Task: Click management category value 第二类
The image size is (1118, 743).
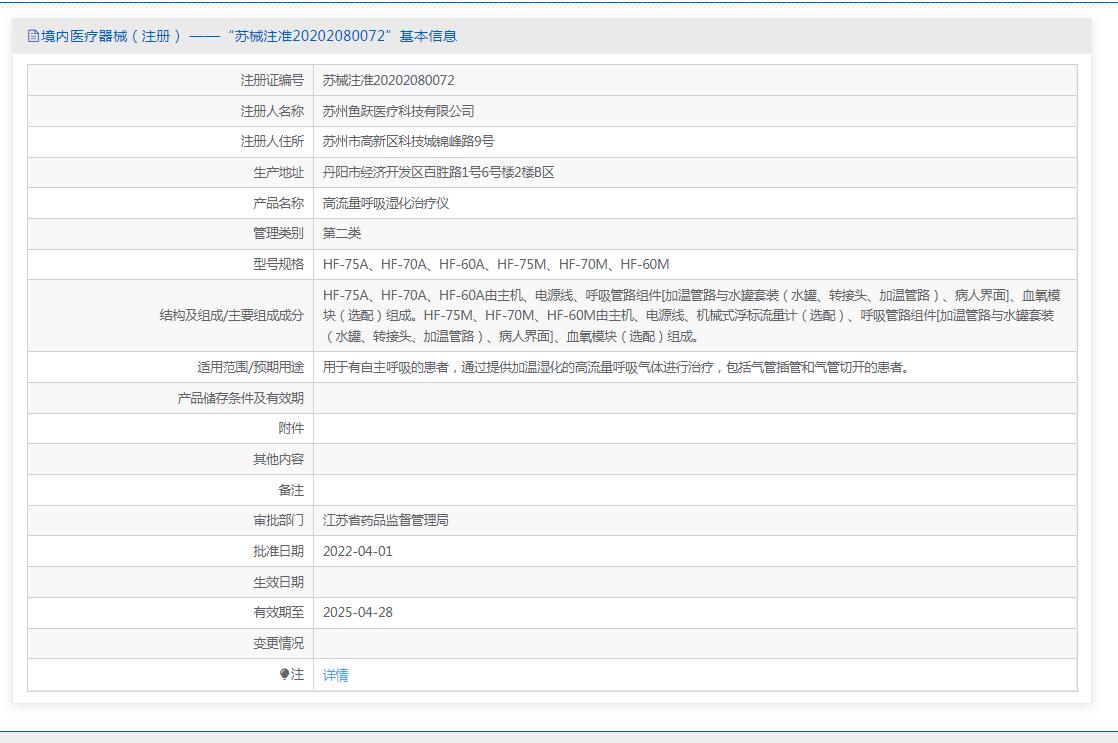Action: 342,233
